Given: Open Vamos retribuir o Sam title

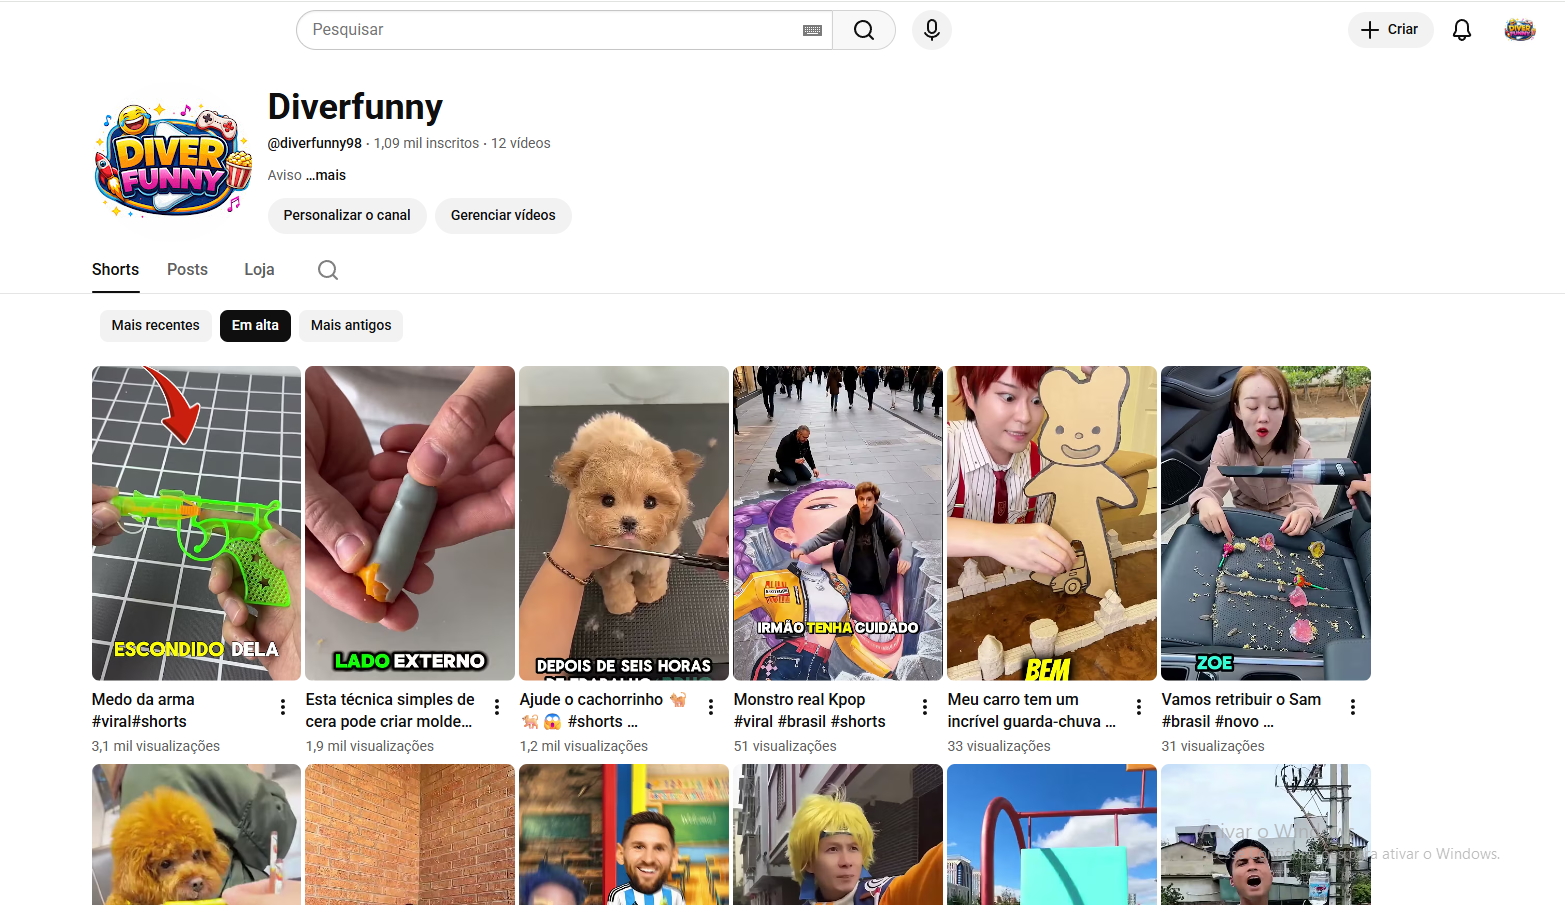Looking at the screenshot, I should [x=1241, y=710].
